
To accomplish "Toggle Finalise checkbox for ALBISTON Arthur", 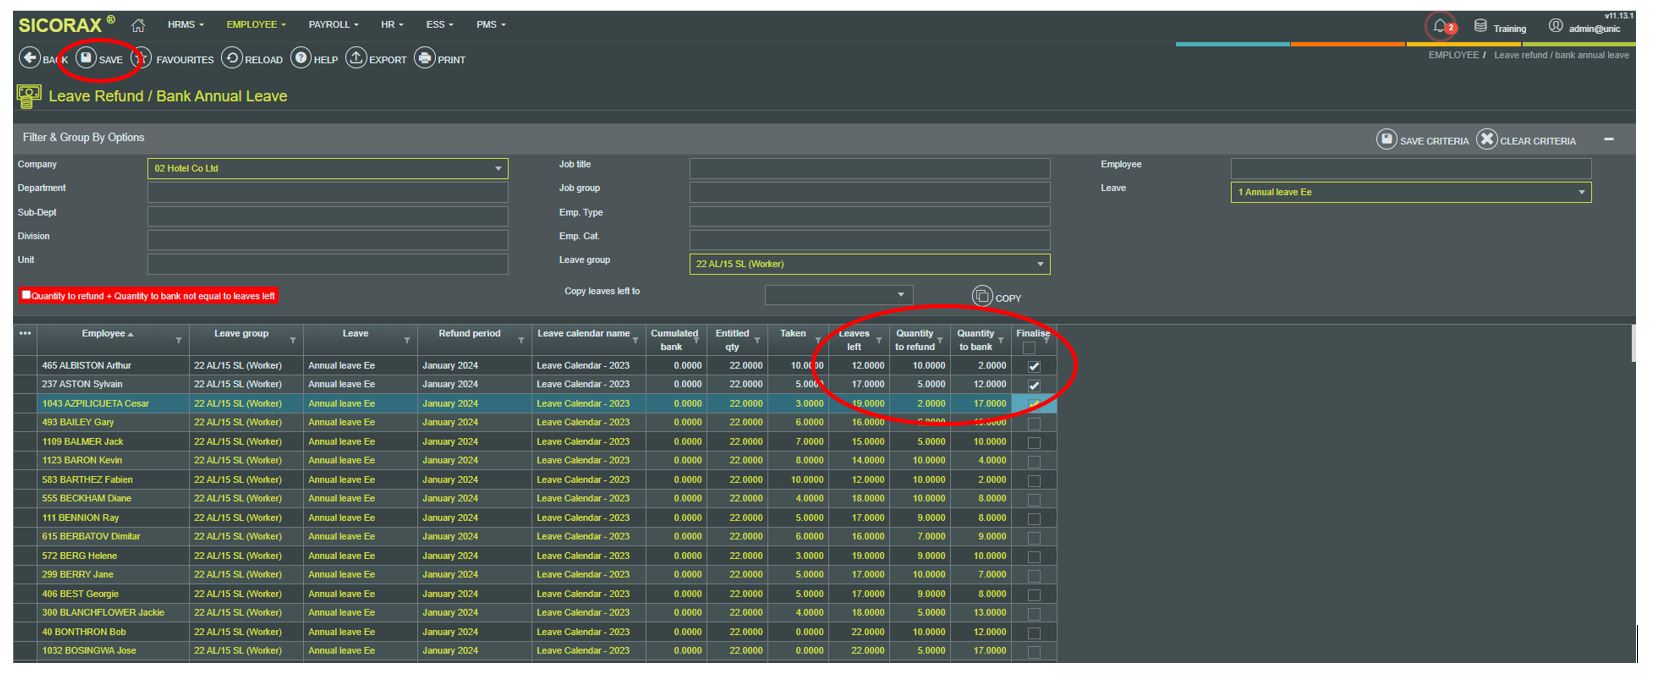I will 1034,366.
